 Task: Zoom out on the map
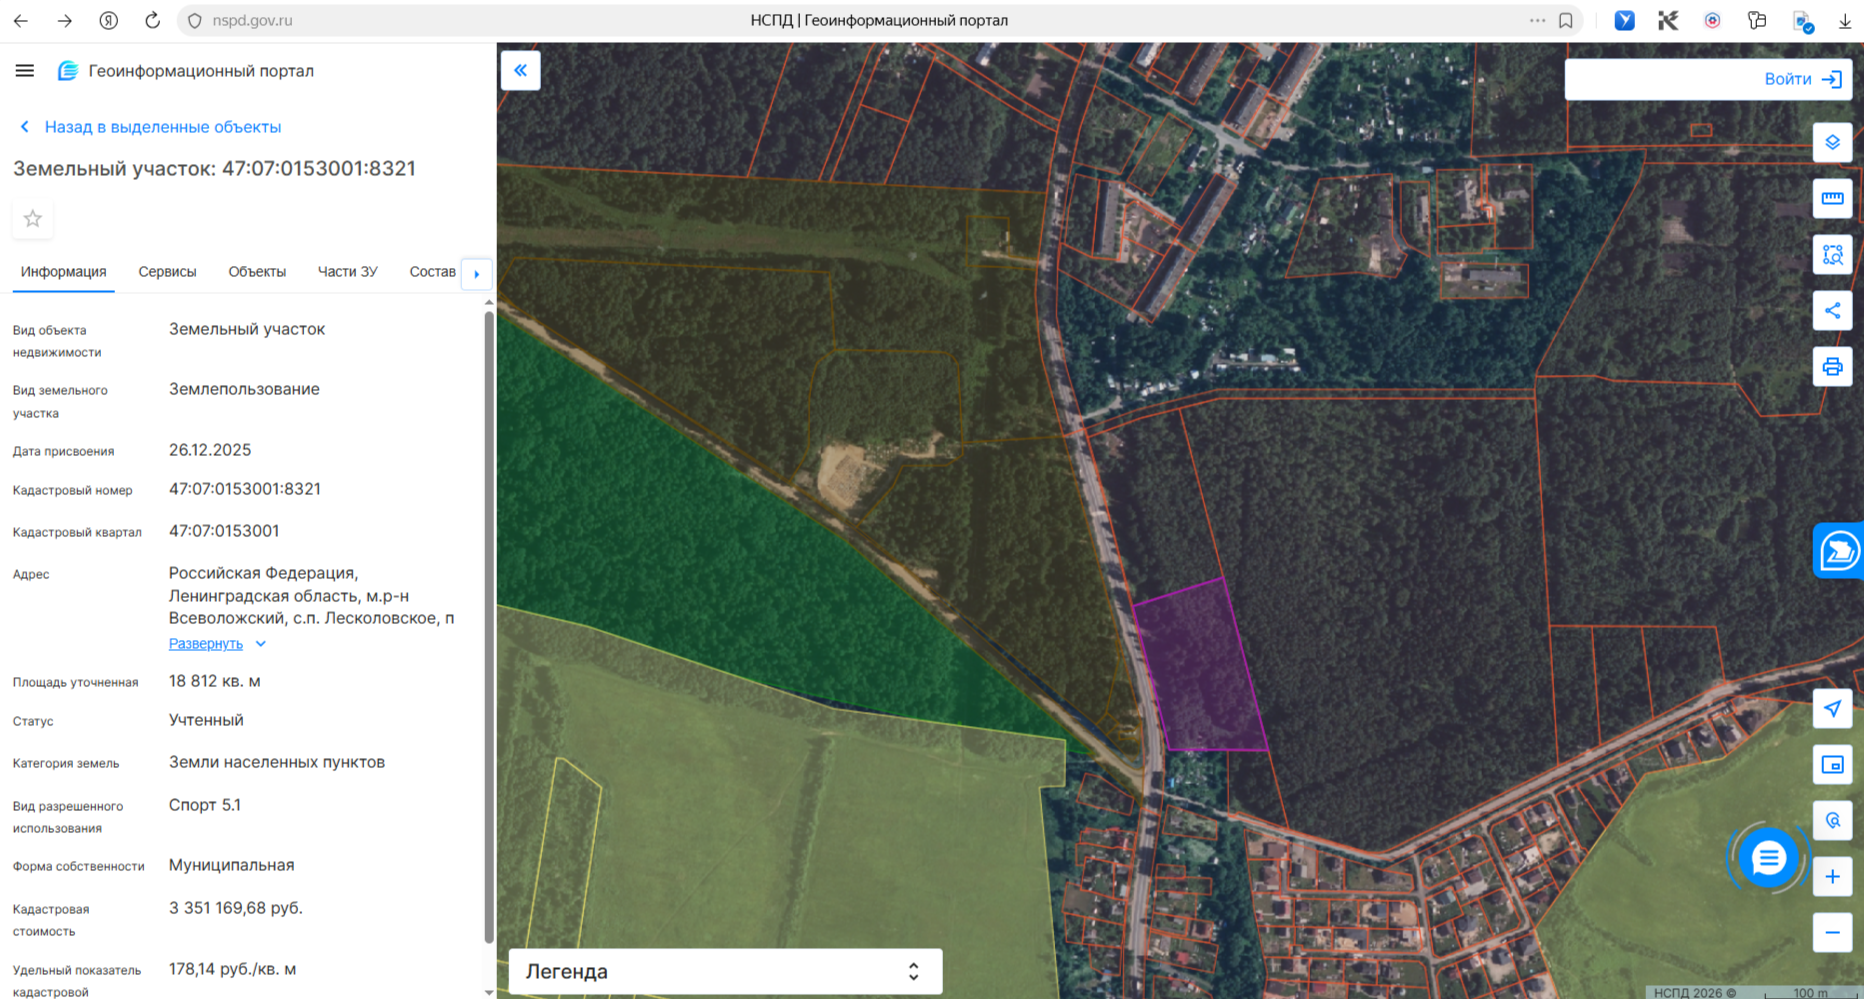(x=1832, y=933)
